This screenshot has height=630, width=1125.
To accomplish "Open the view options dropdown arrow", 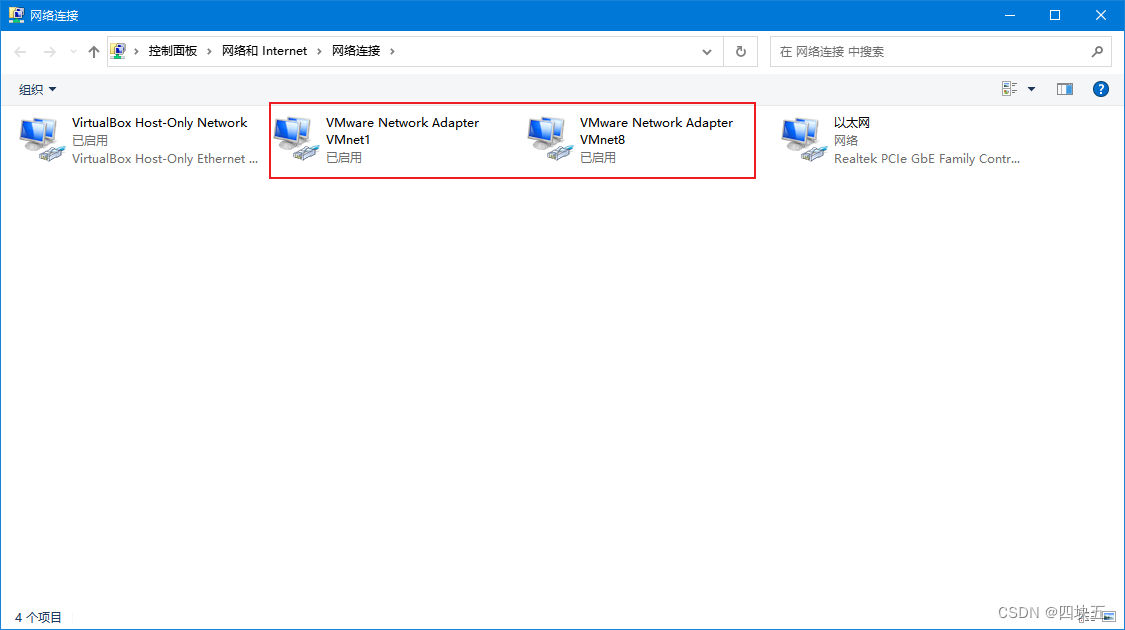I will click(1031, 89).
